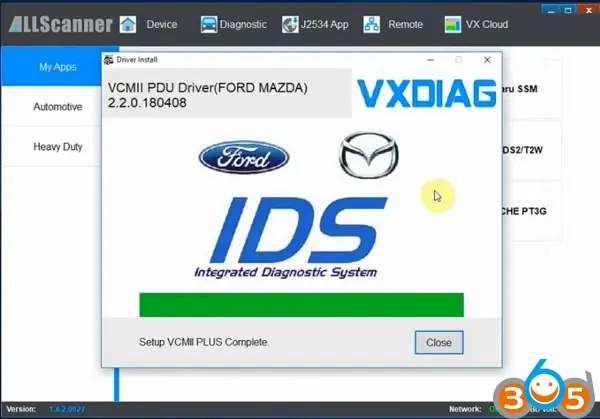Click the VXDIAG logo
The width and height of the screenshot is (600, 419).
tap(427, 93)
